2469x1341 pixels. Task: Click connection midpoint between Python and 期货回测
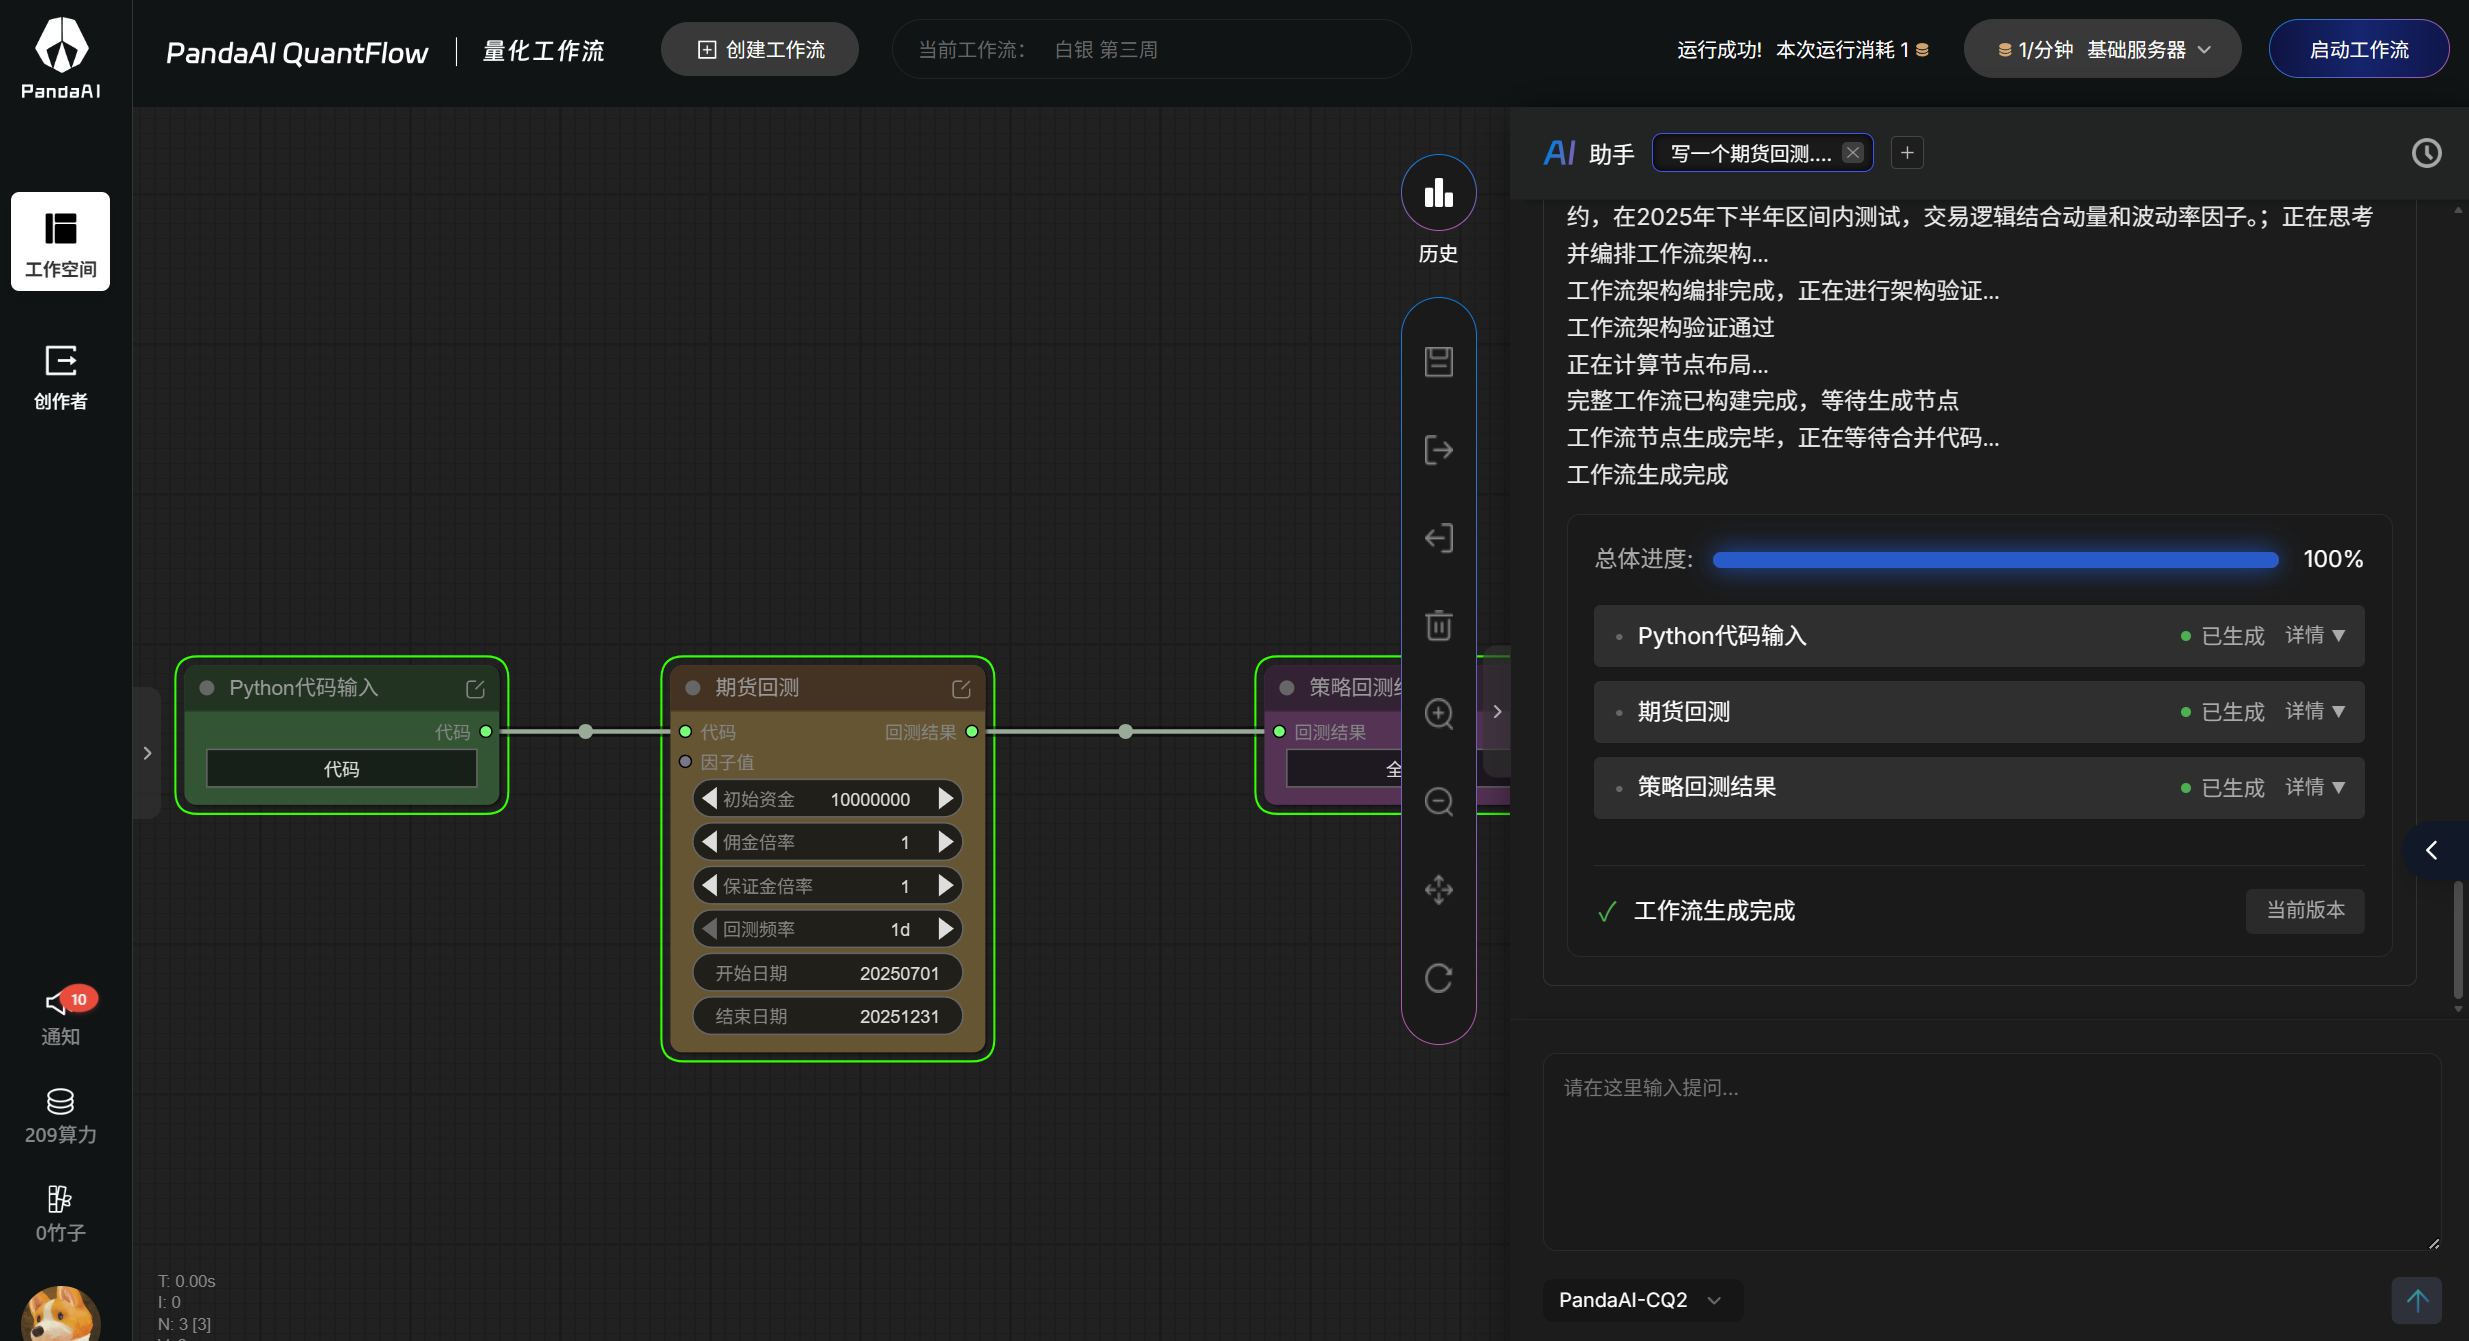pos(586,732)
